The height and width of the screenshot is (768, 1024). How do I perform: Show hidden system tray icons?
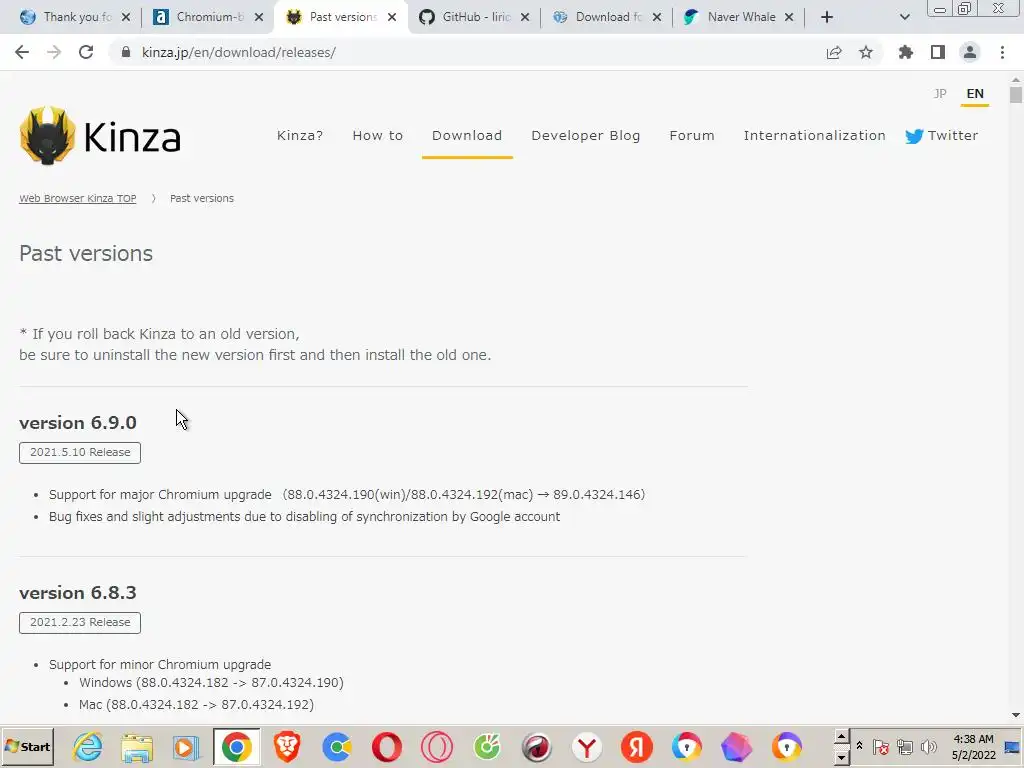pyautogui.click(x=859, y=746)
